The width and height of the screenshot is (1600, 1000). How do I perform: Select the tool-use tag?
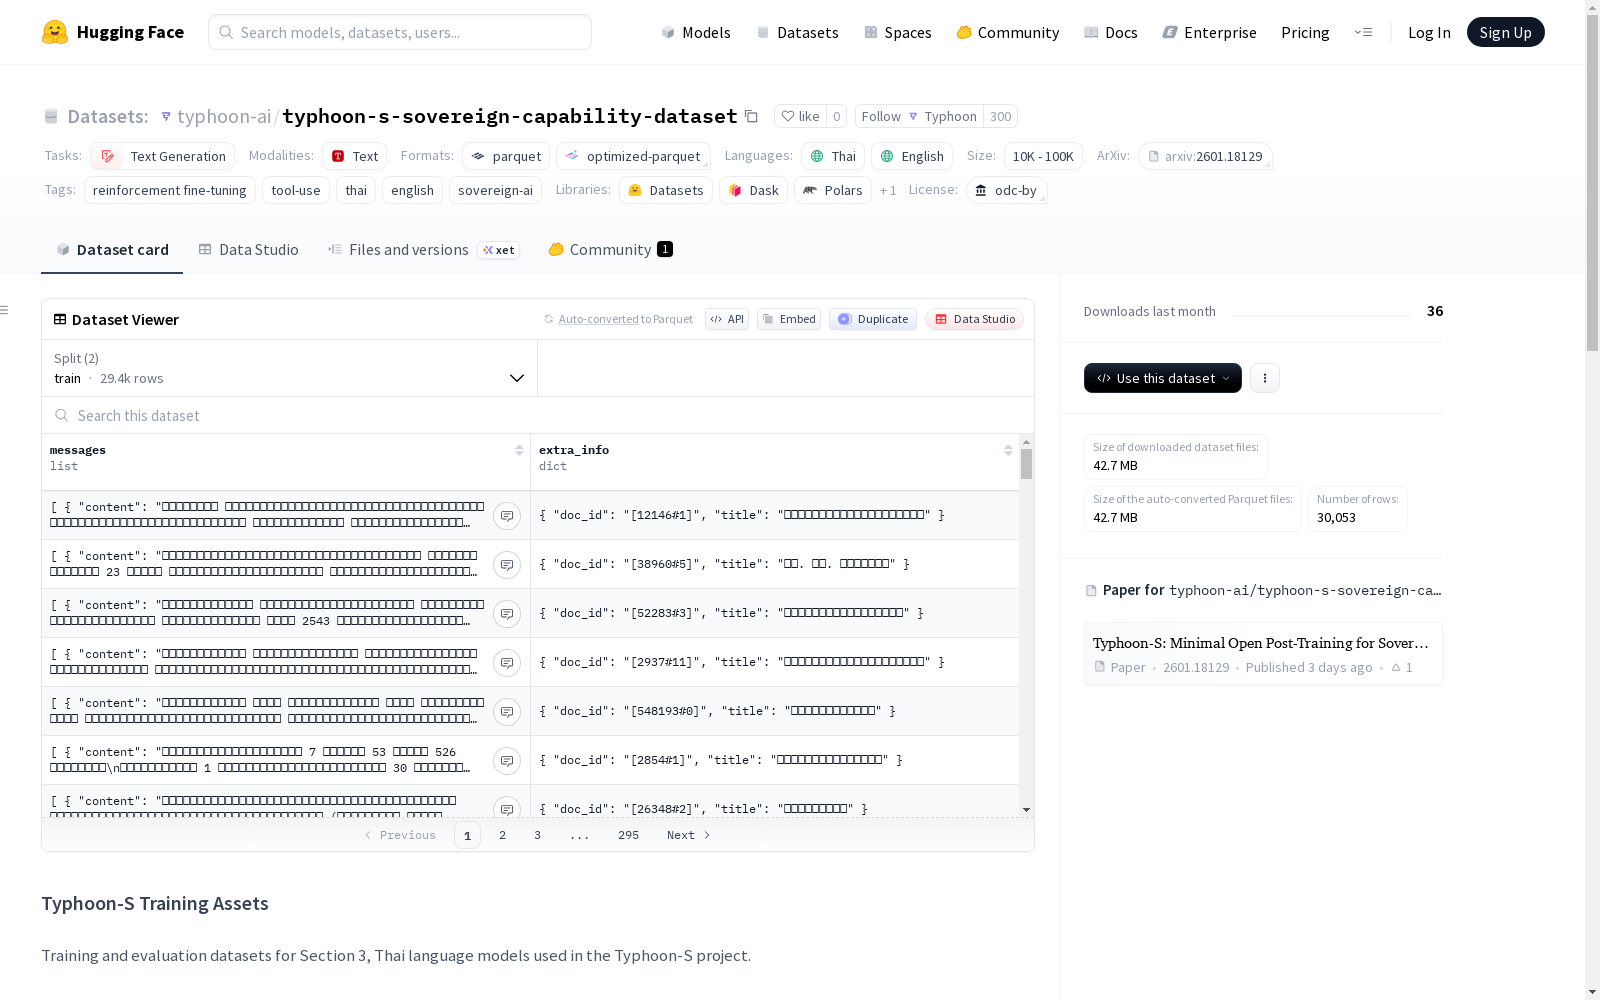(x=296, y=190)
